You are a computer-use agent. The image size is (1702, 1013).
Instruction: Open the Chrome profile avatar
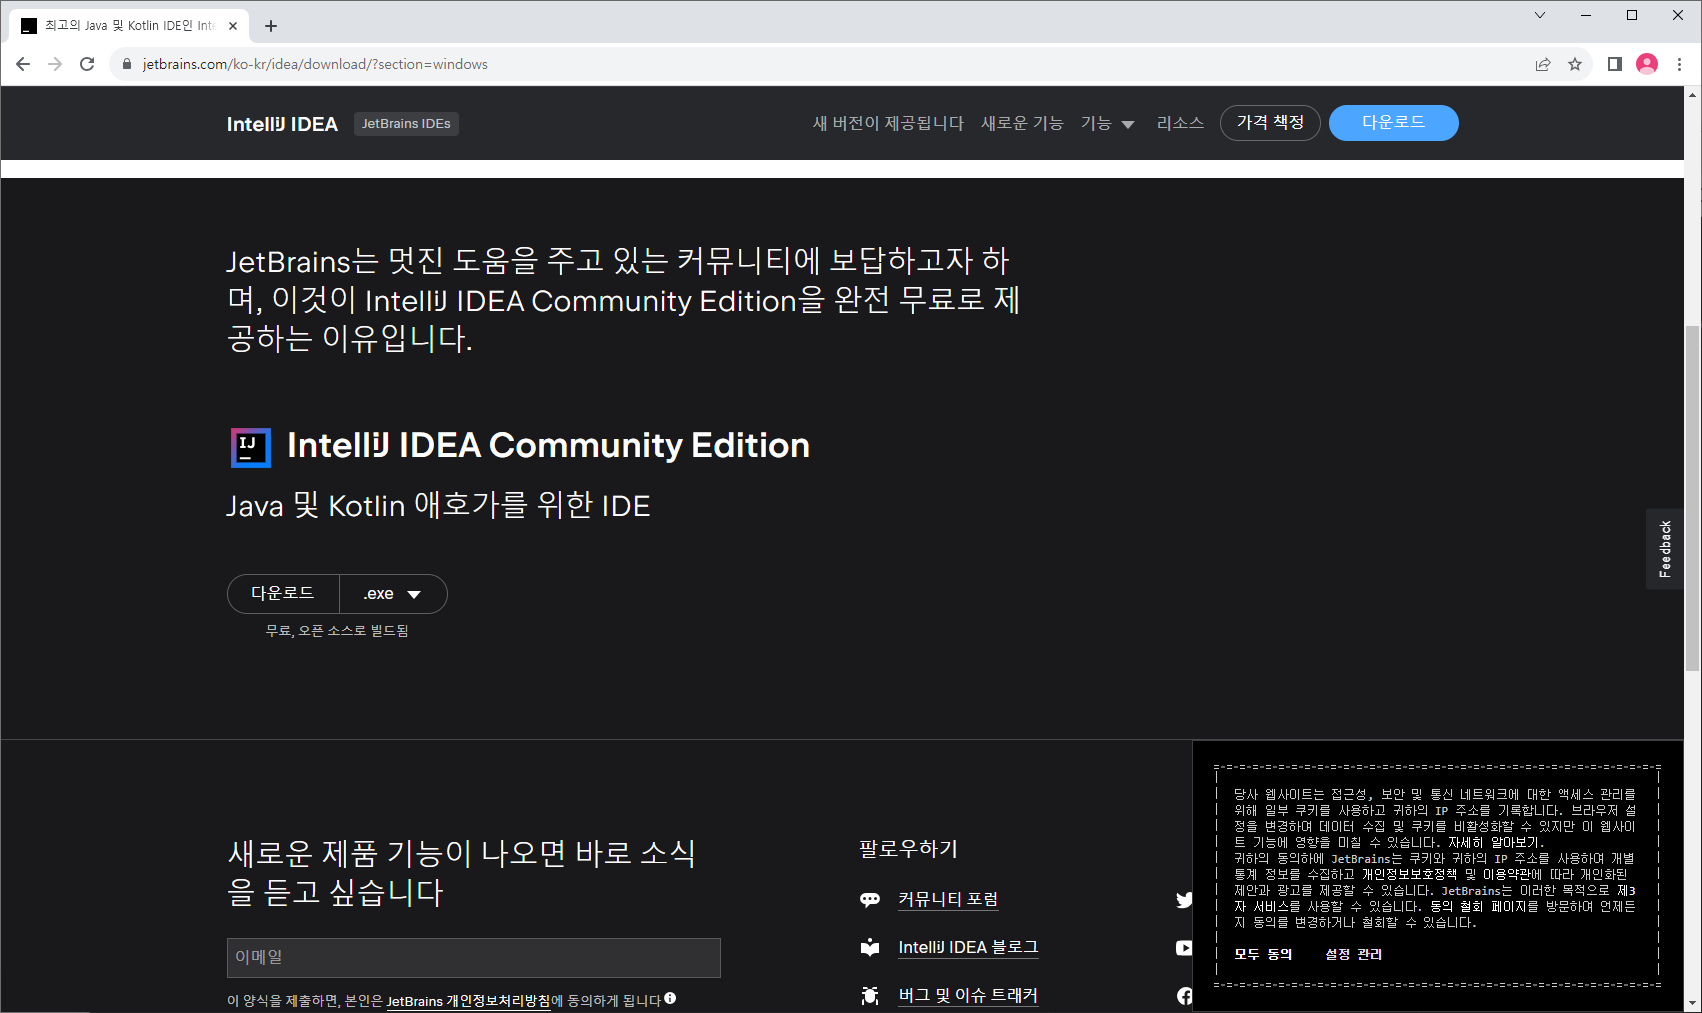coord(1647,64)
